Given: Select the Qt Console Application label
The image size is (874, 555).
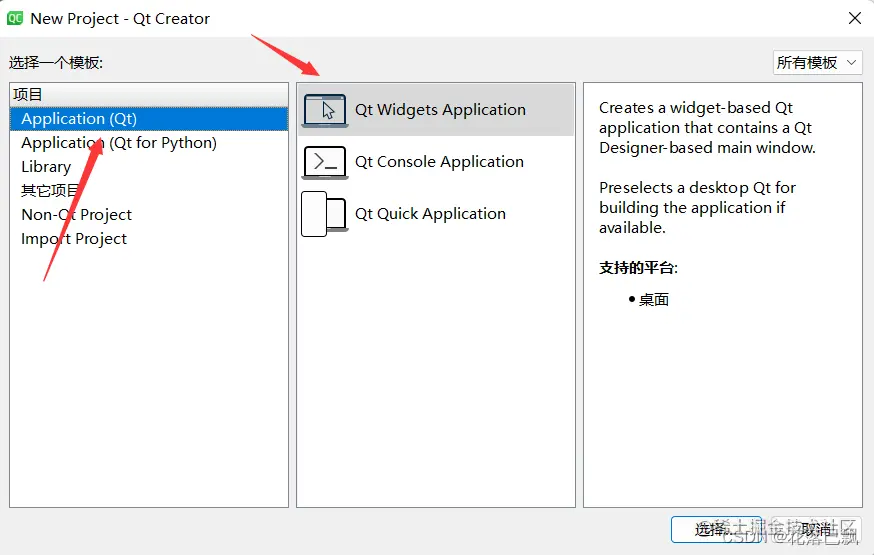Looking at the screenshot, I should pos(439,162).
